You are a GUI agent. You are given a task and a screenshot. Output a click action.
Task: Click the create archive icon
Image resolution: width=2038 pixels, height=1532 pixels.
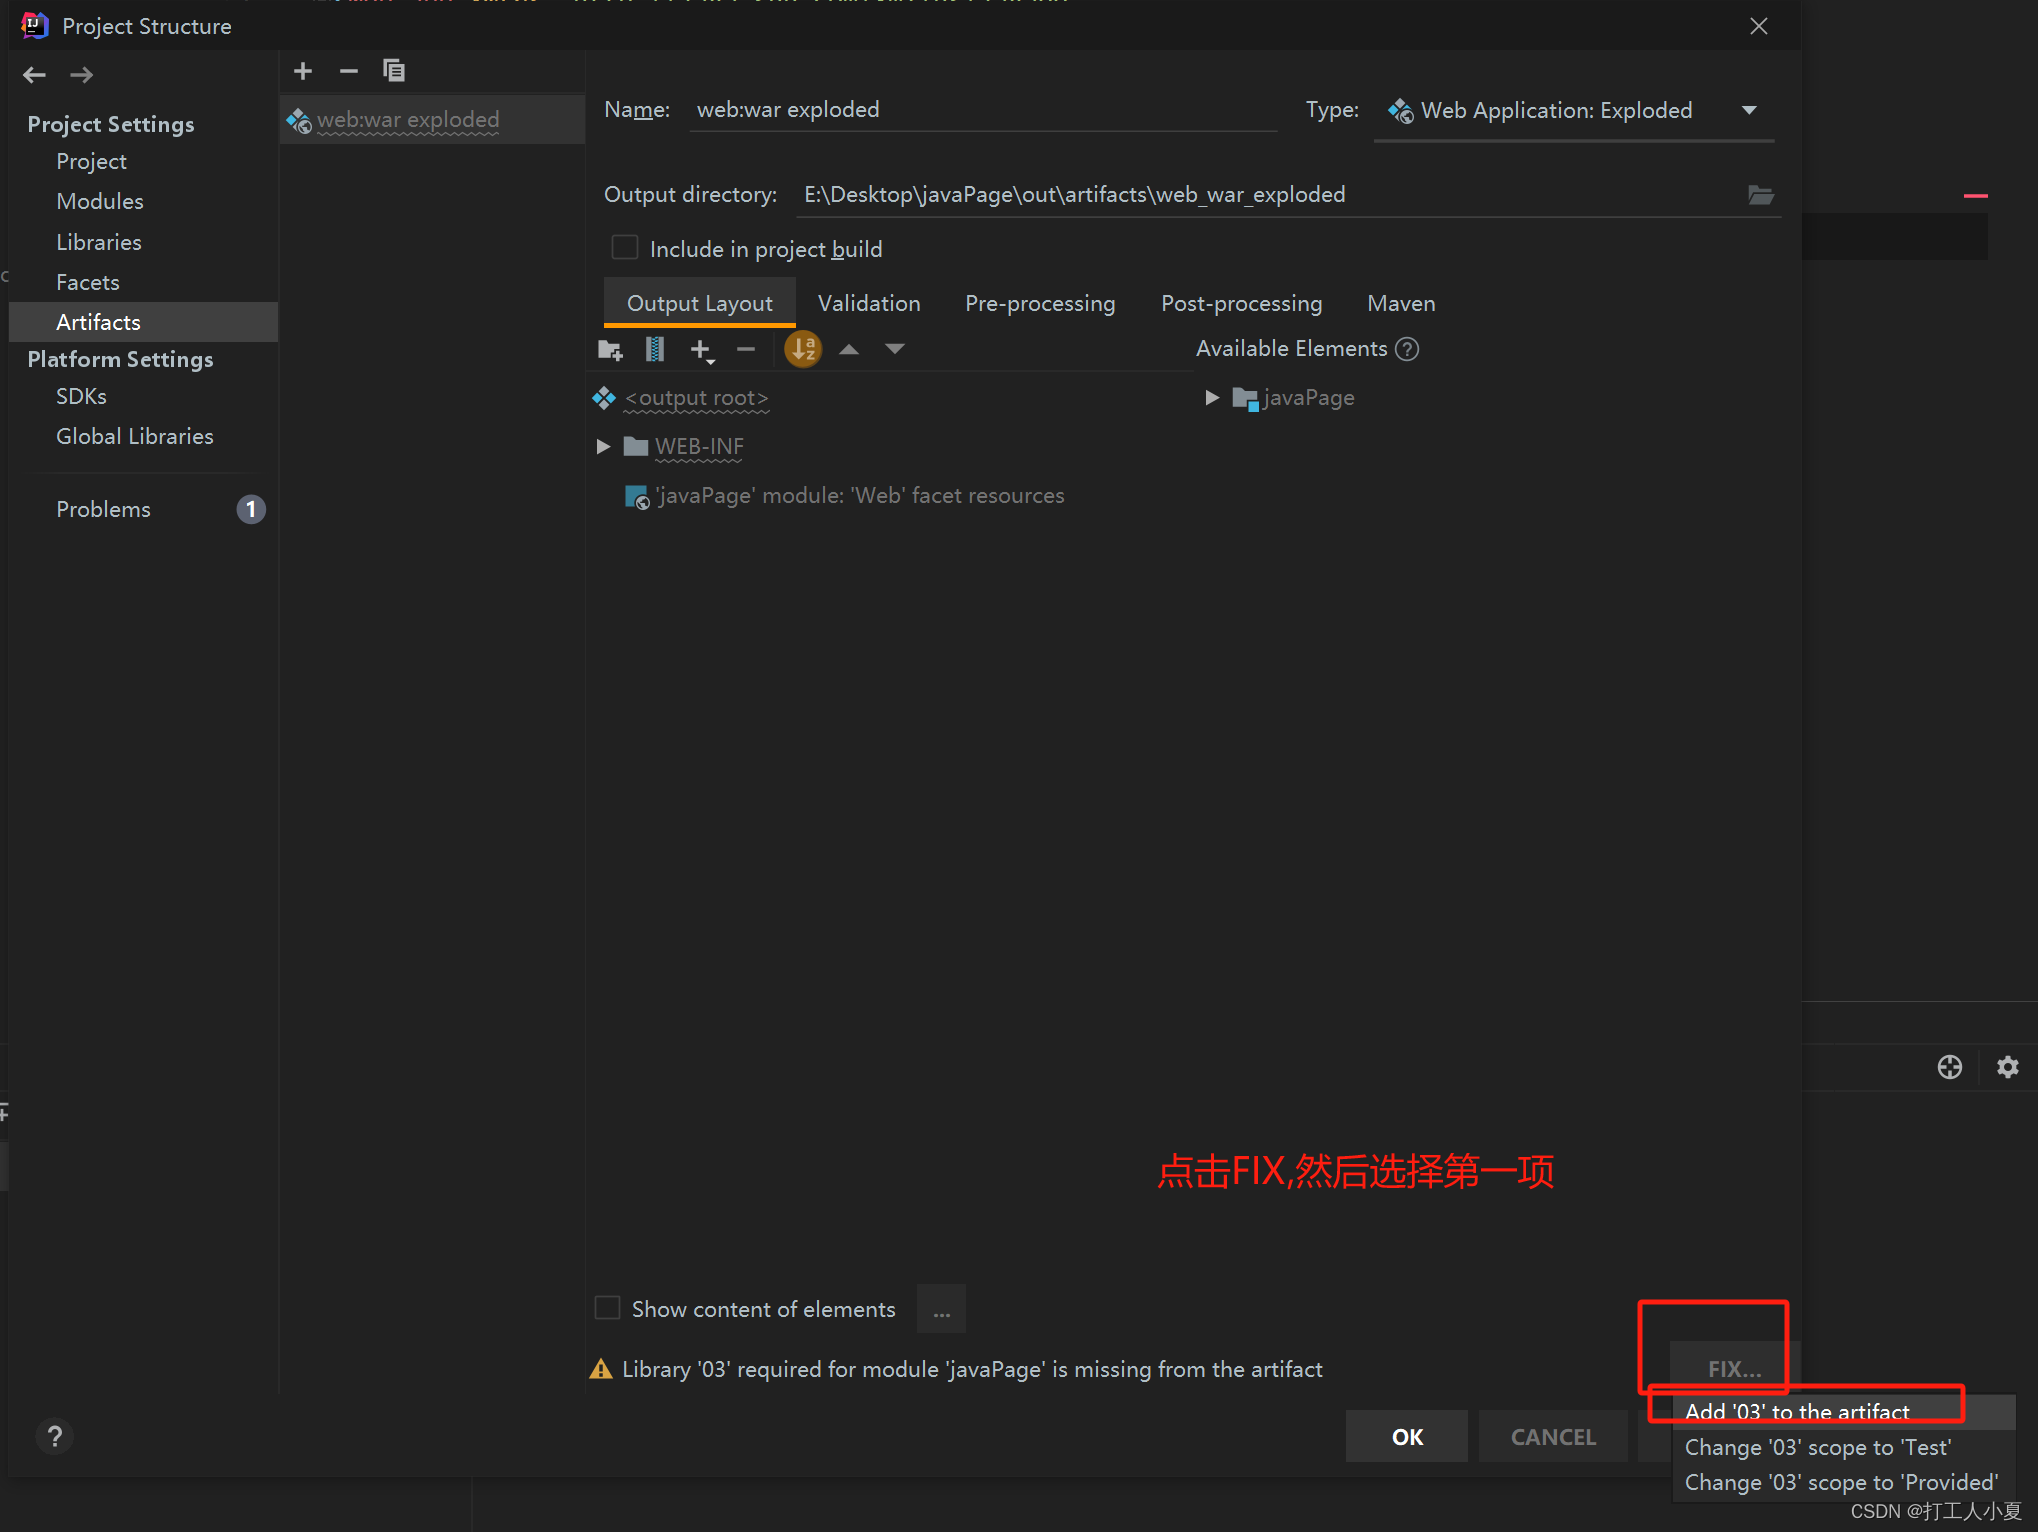[x=655, y=349]
